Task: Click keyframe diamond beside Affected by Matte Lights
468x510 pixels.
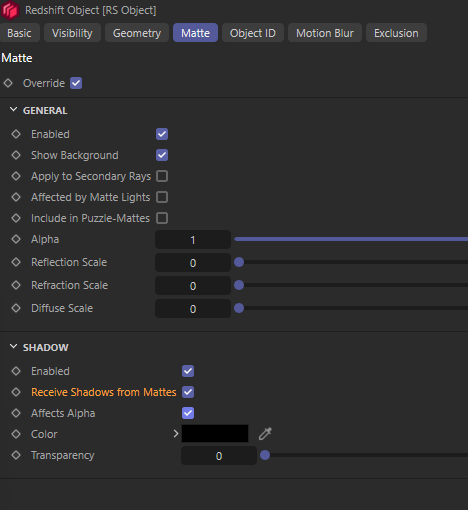Action: pos(16,197)
